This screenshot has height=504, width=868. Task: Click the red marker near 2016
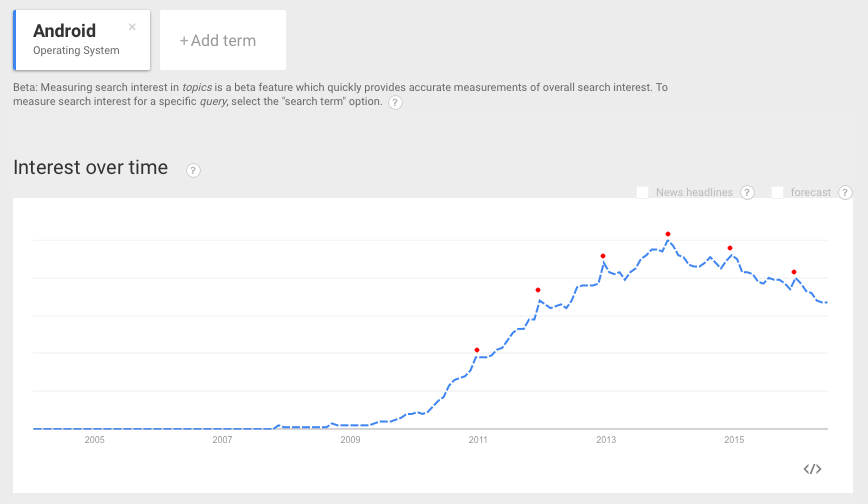tap(794, 272)
